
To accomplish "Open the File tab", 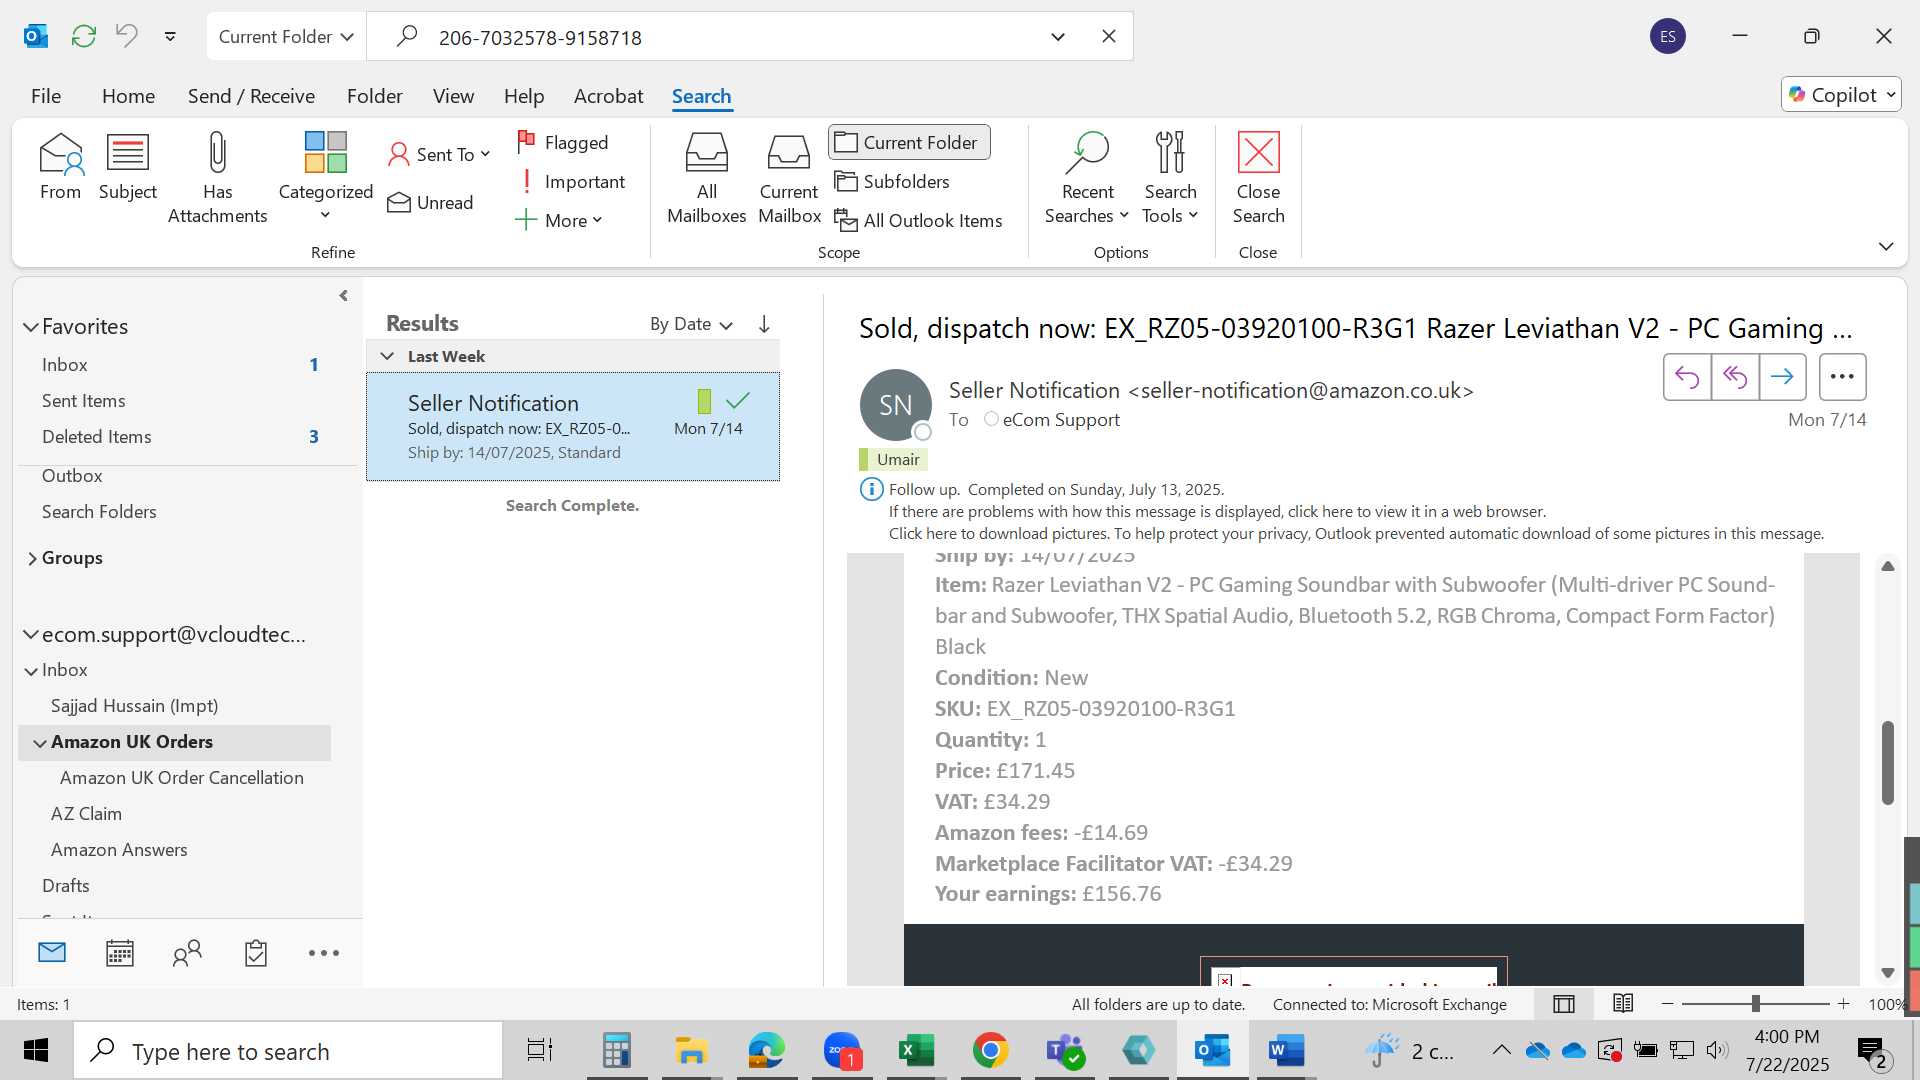I will (46, 96).
